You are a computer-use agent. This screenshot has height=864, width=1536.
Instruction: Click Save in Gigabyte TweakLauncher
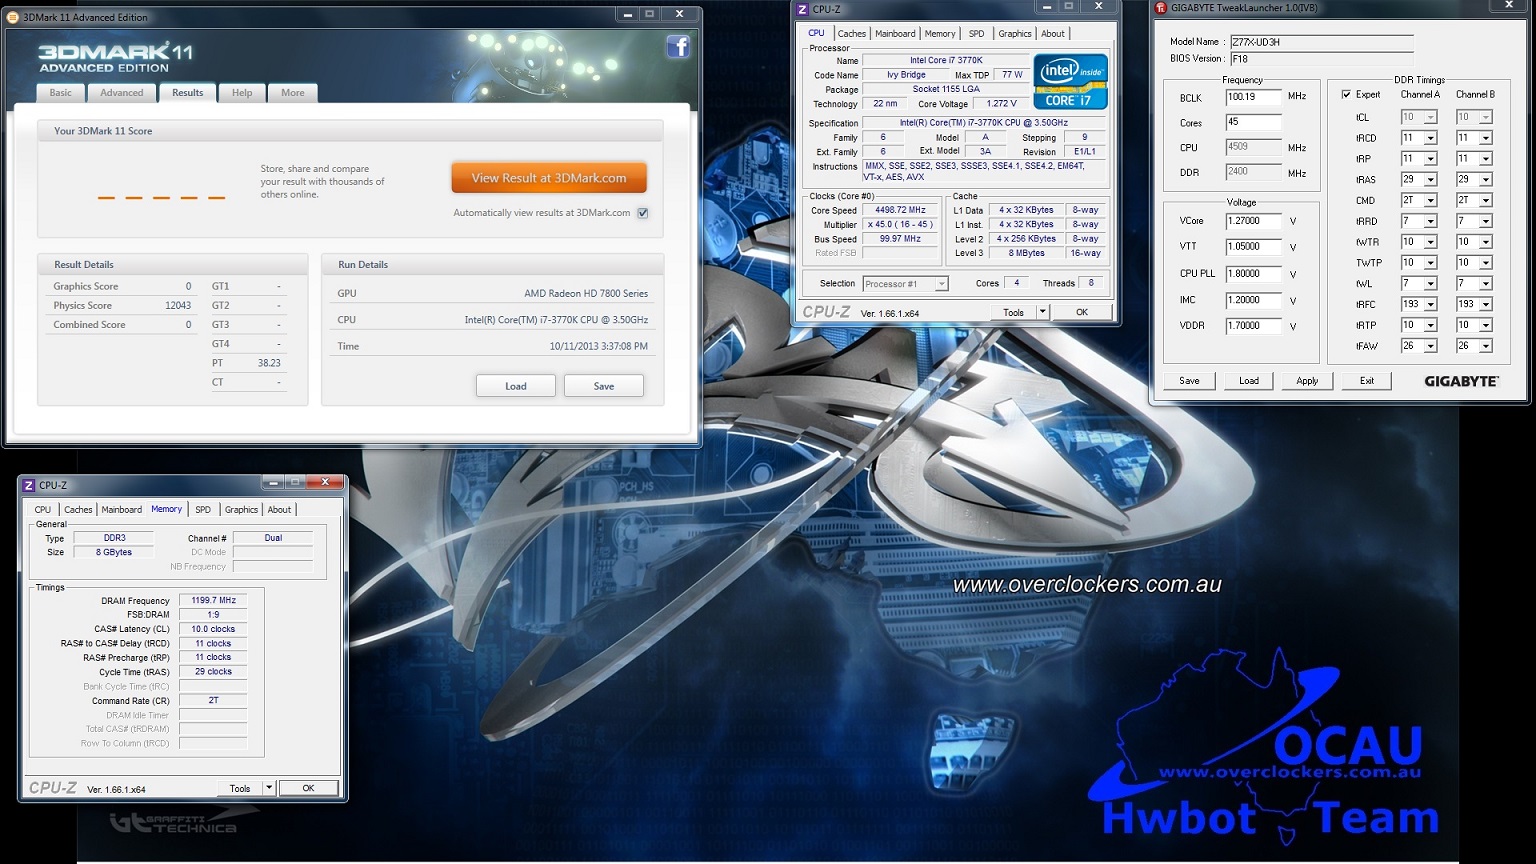1189,381
